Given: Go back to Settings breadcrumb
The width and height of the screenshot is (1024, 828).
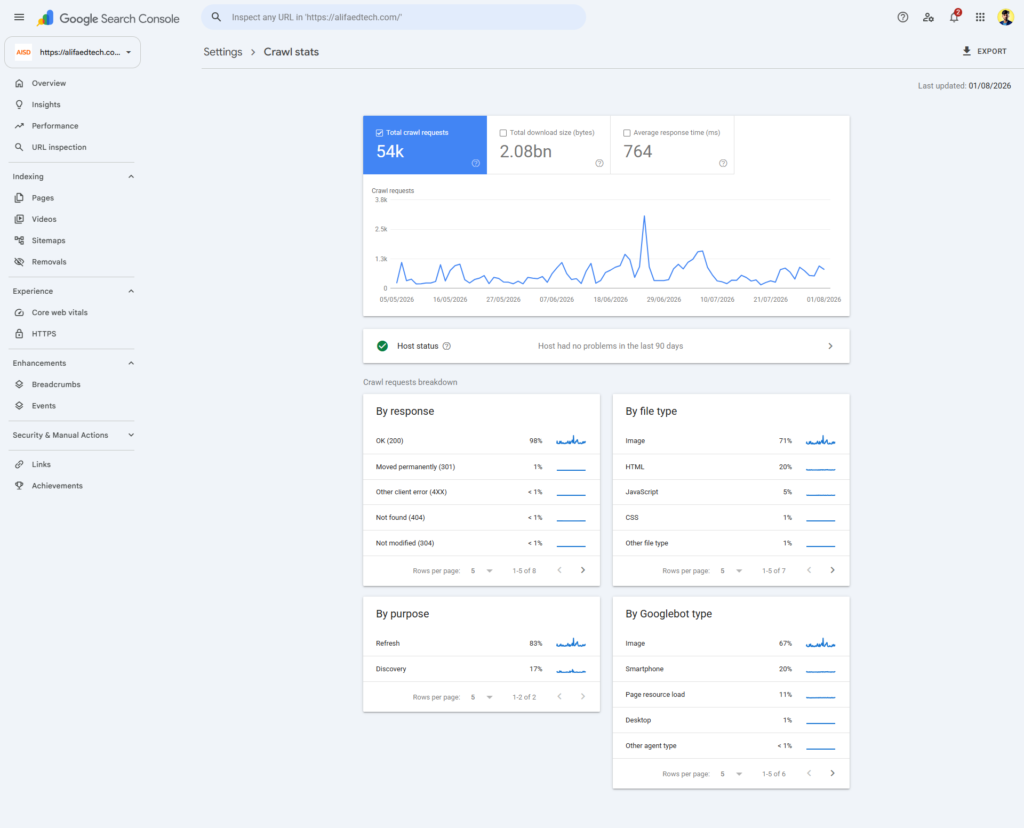Looking at the screenshot, I should click(x=223, y=52).
